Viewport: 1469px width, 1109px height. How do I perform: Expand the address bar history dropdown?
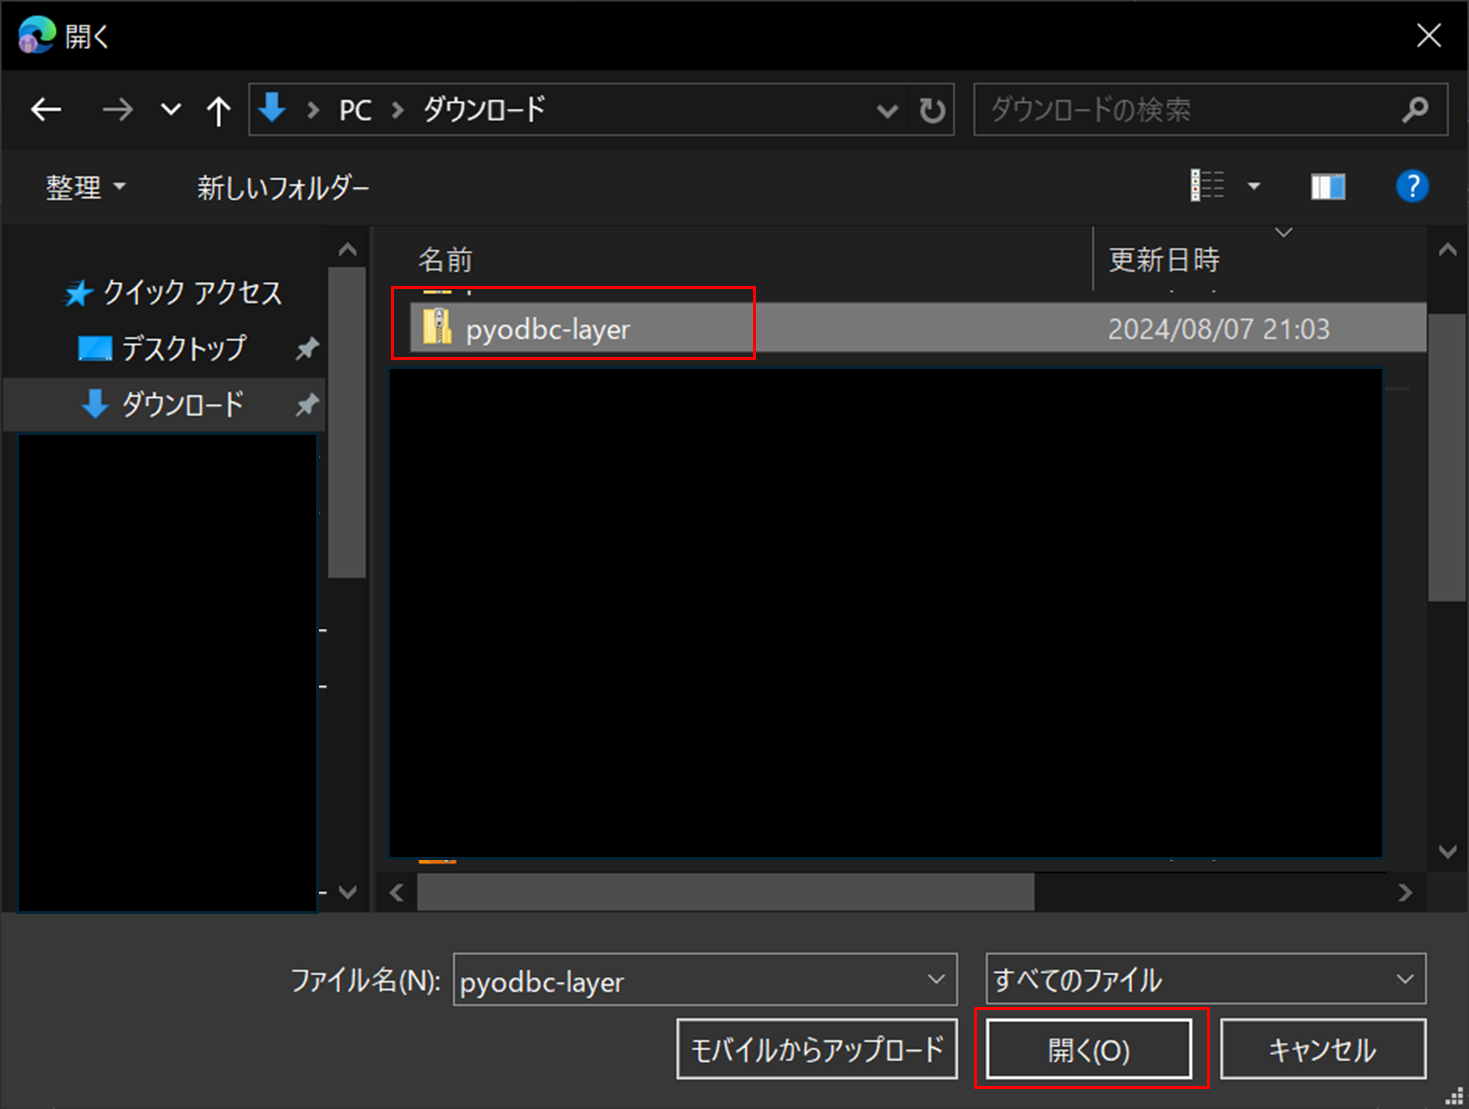[886, 110]
